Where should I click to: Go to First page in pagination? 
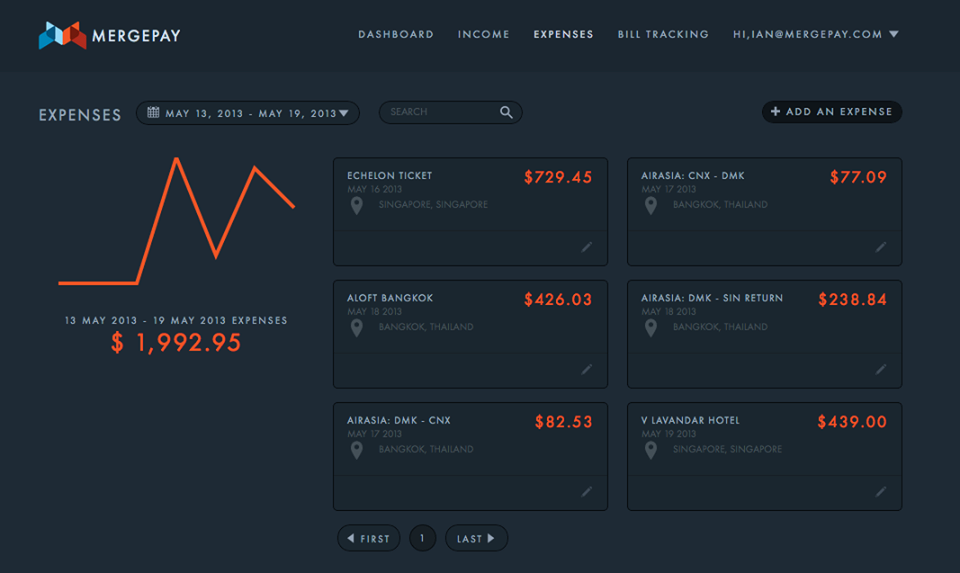[x=369, y=538]
